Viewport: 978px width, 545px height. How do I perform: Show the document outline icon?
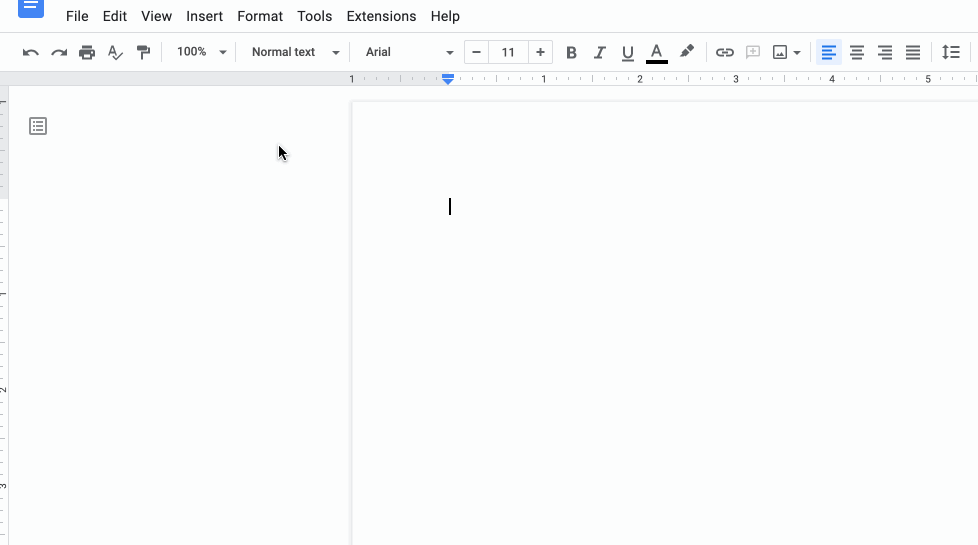coord(38,126)
